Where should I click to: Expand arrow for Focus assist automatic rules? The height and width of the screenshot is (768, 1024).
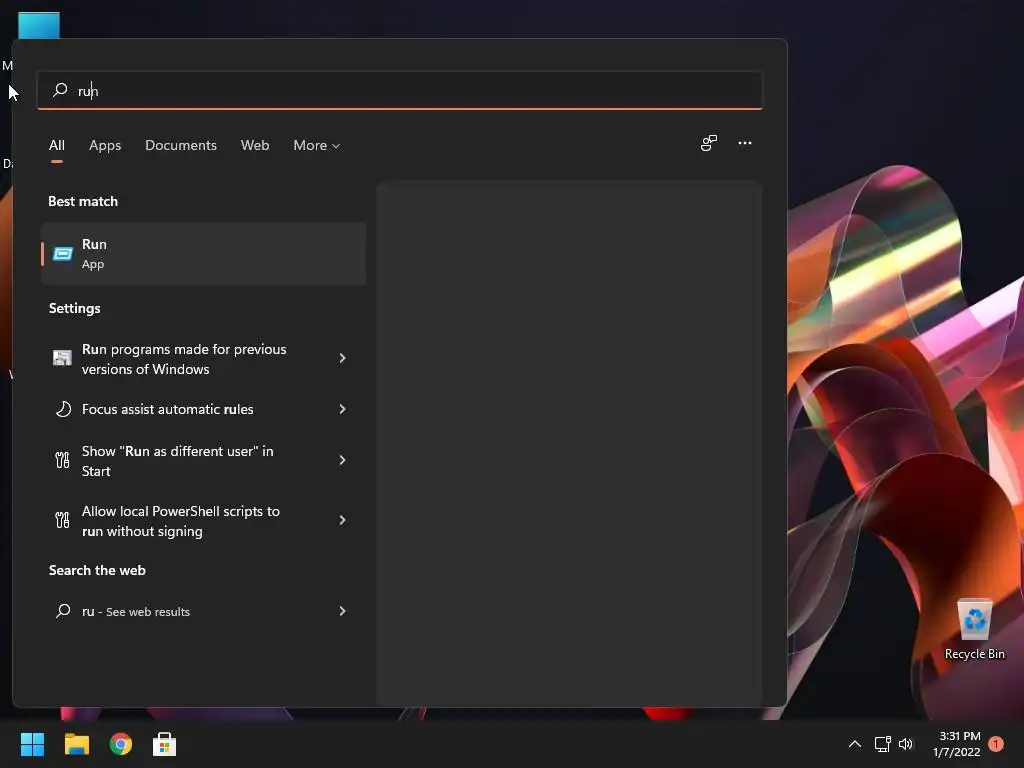[342, 409]
